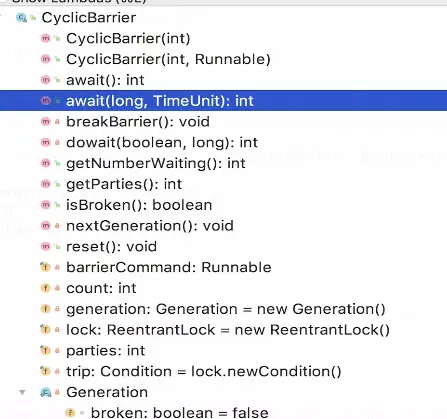Select CyclicBarrier(int, Runnable) constructor
447x419 pixels.
point(168,59)
